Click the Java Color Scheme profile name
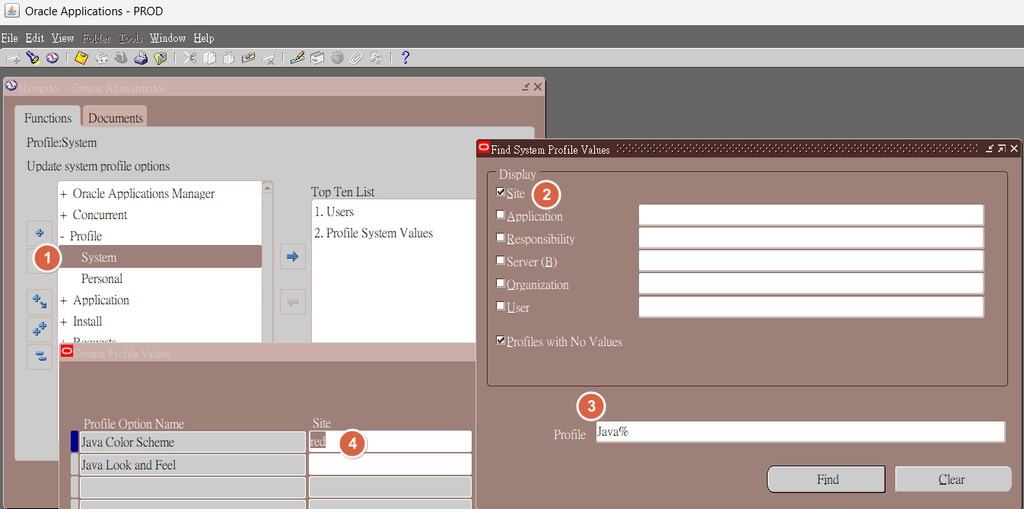The height and width of the screenshot is (509, 1024). click(192, 442)
